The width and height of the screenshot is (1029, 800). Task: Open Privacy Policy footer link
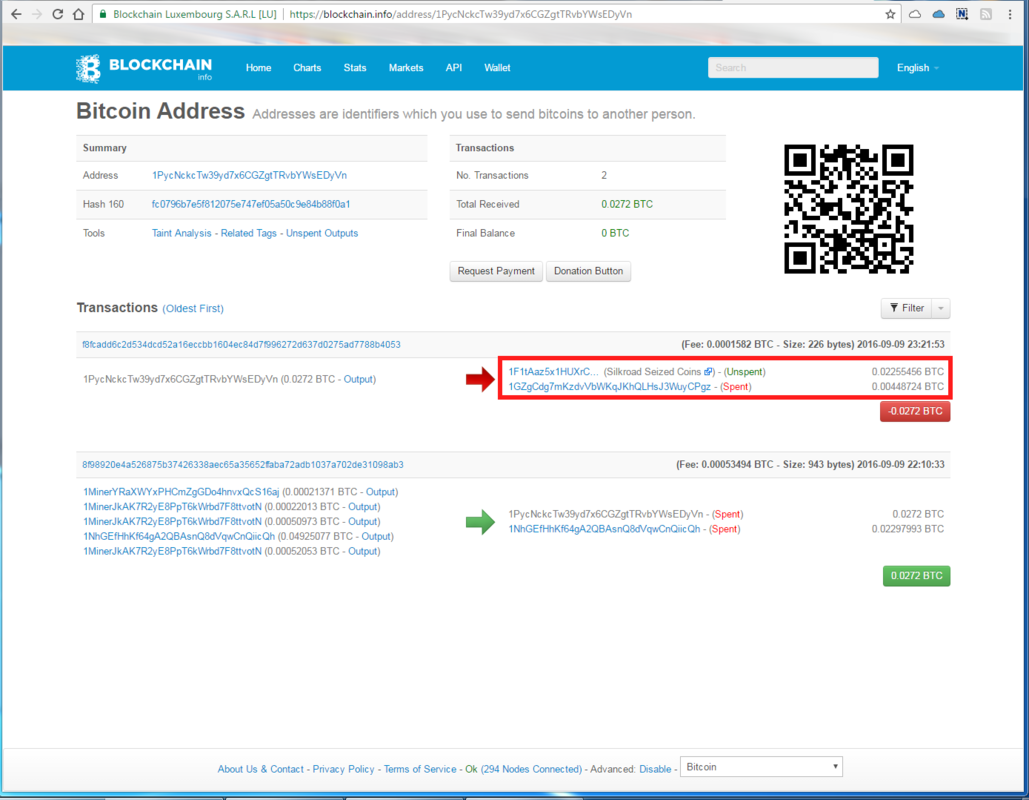pyautogui.click(x=343, y=769)
